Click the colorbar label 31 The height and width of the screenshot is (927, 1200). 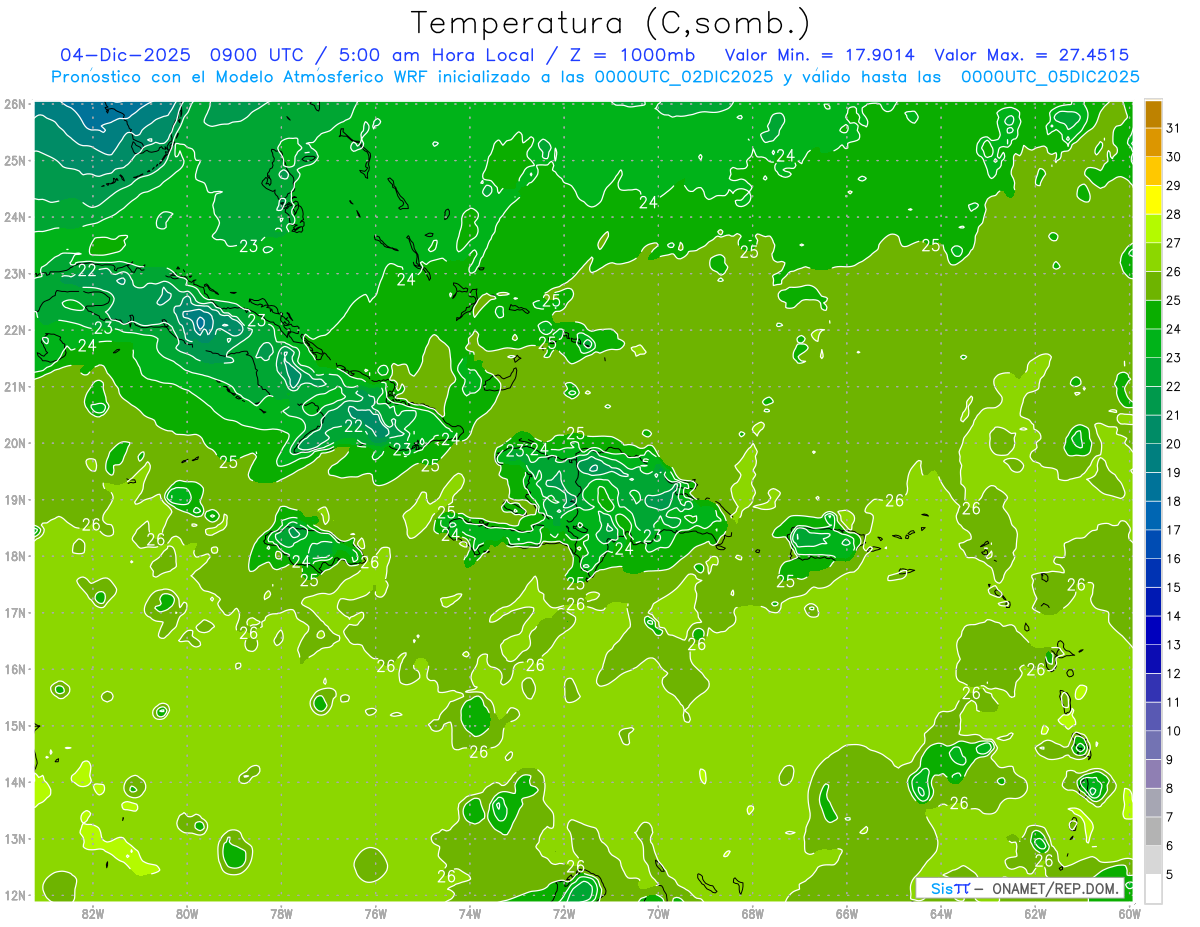[1173, 128]
